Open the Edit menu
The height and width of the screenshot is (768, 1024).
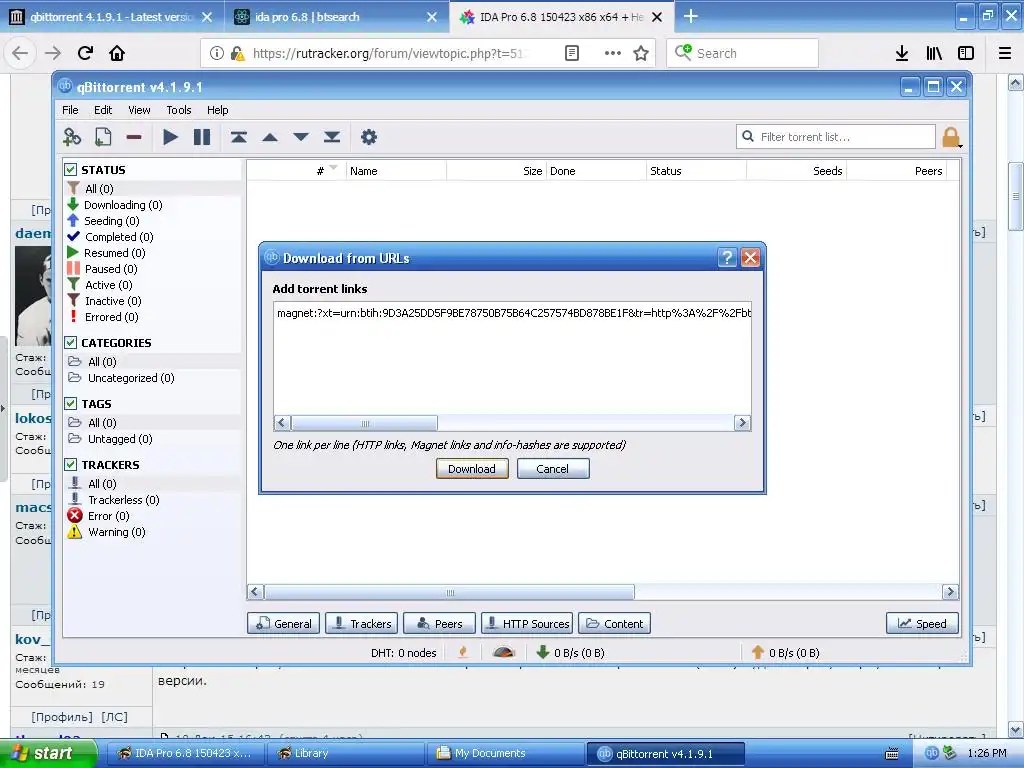103,110
